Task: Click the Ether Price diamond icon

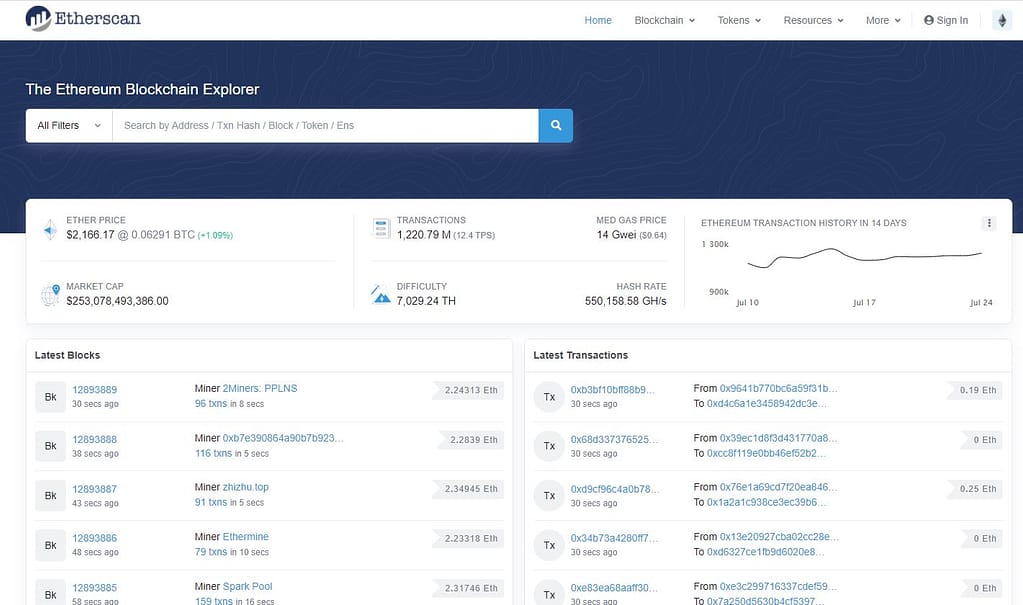Action: click(50, 230)
